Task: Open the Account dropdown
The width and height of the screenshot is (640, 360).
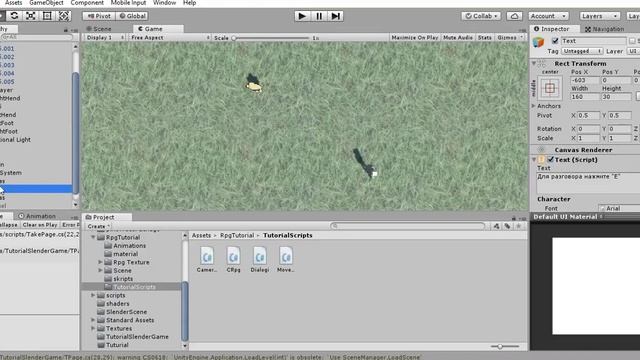Action: click(548, 16)
